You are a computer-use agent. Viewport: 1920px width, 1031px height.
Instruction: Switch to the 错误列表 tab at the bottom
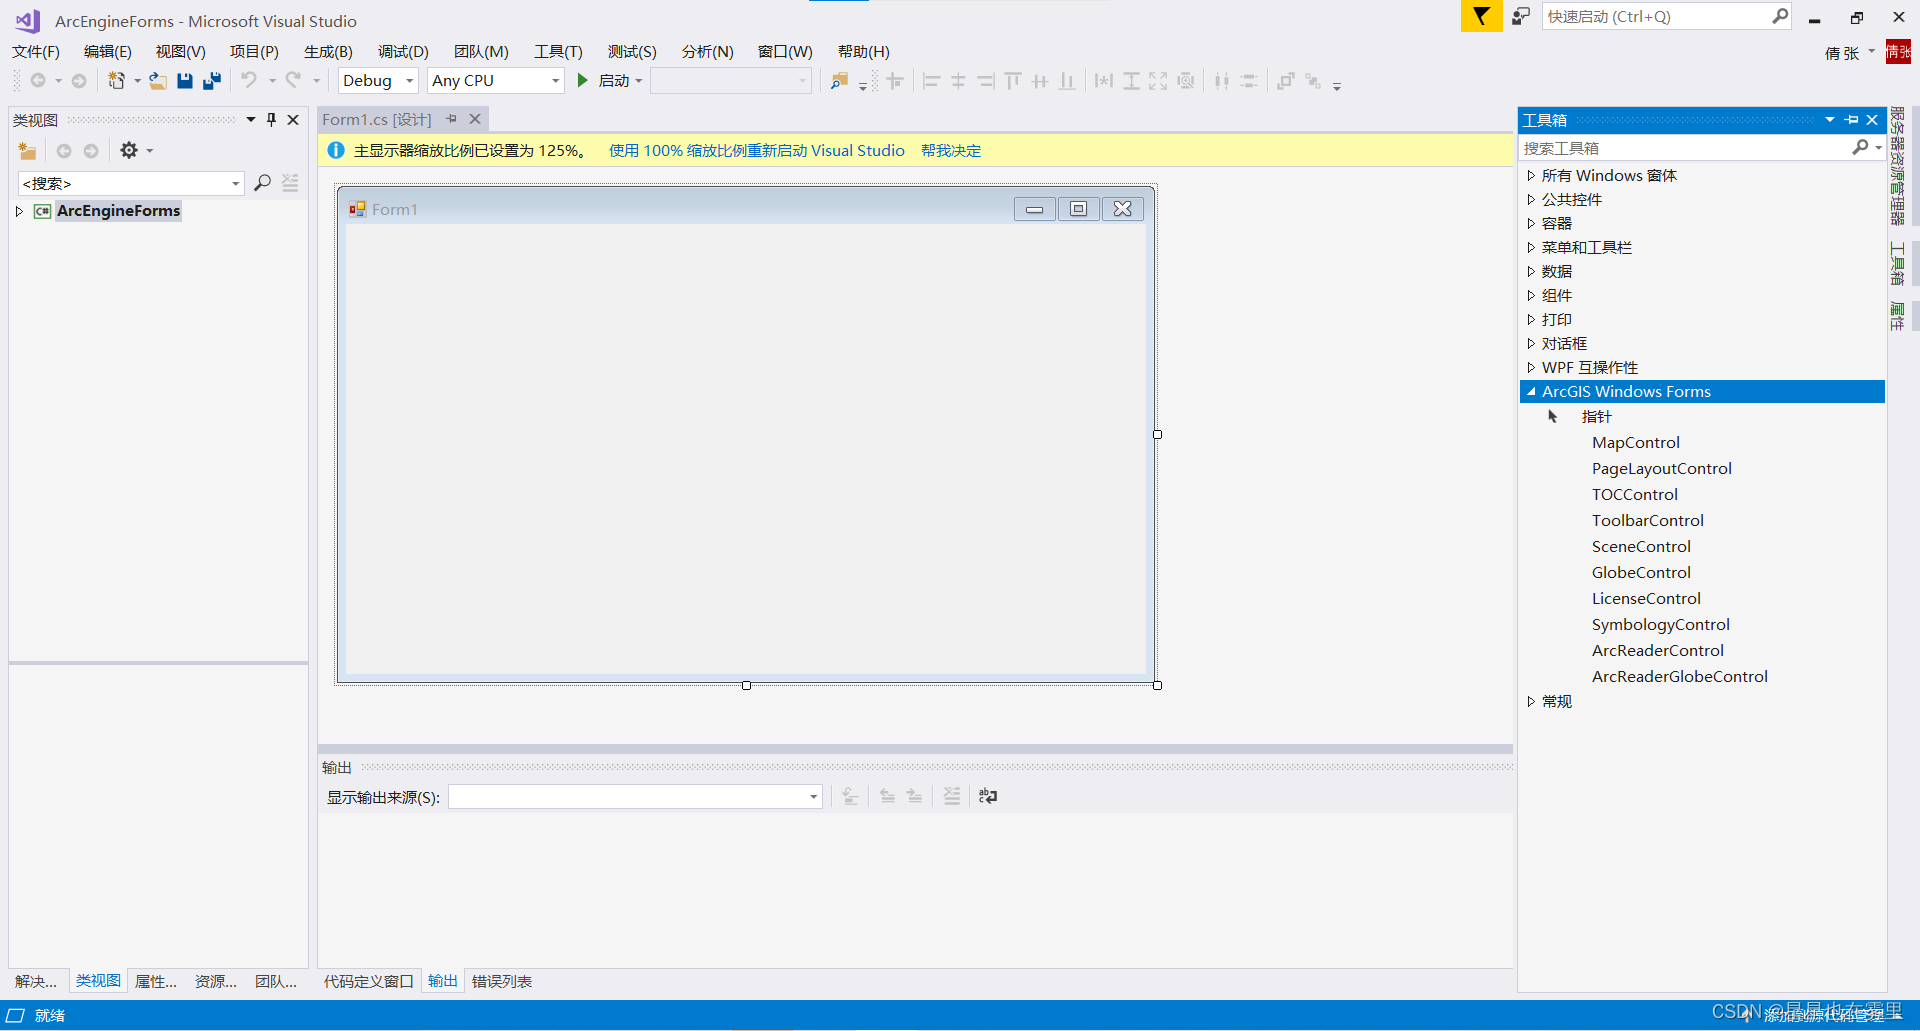(x=501, y=981)
